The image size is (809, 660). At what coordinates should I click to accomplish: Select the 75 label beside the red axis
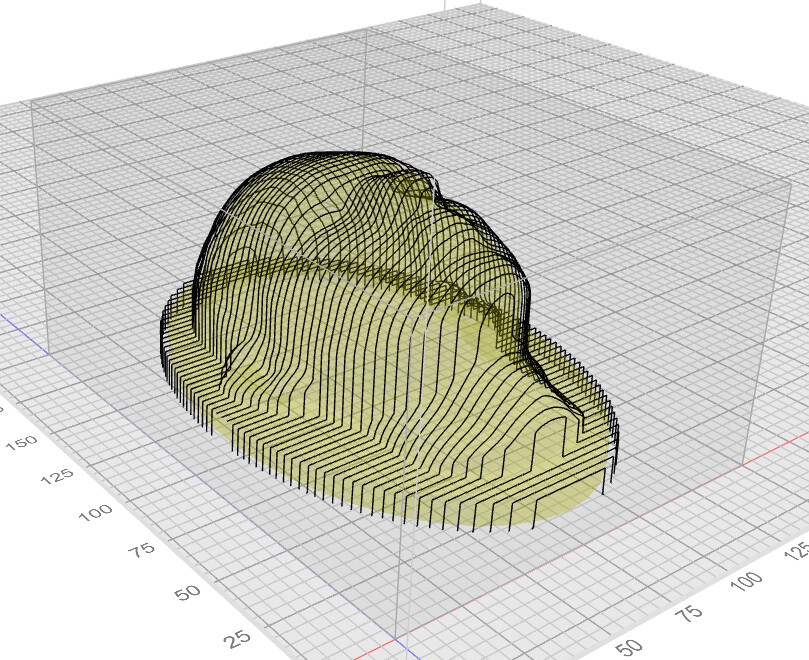688,612
